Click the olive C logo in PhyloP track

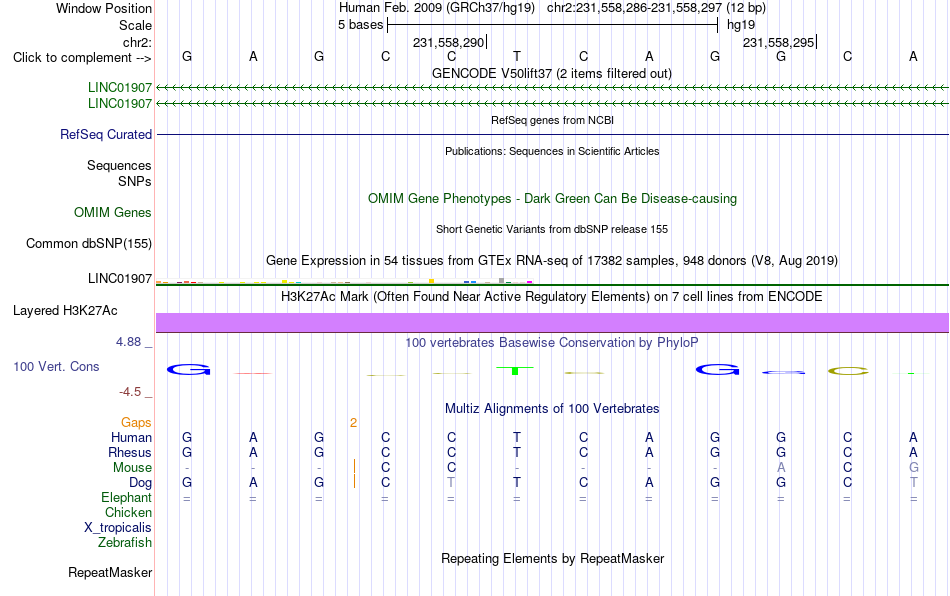coord(848,371)
